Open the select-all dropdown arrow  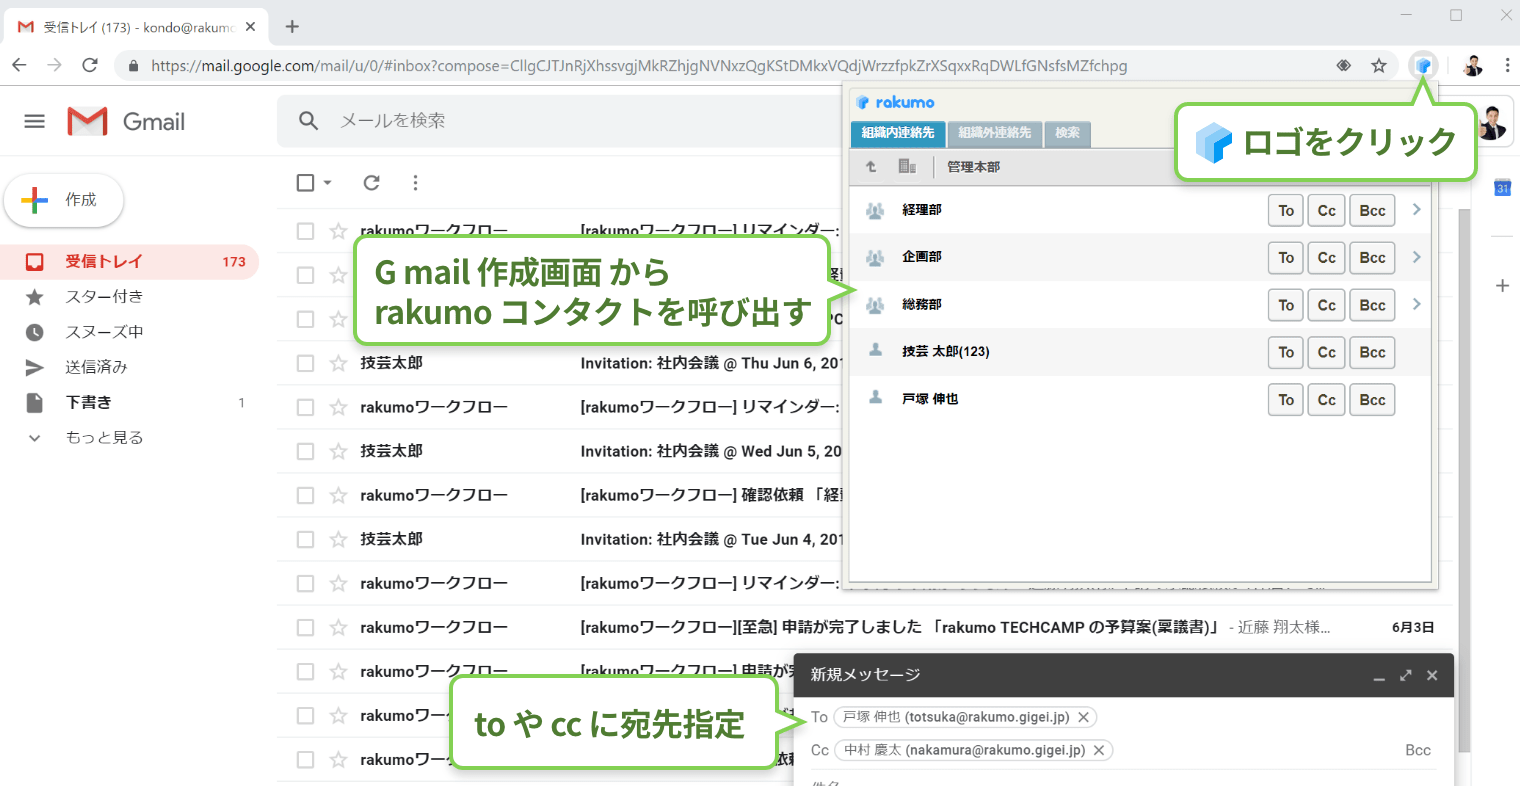[327, 183]
